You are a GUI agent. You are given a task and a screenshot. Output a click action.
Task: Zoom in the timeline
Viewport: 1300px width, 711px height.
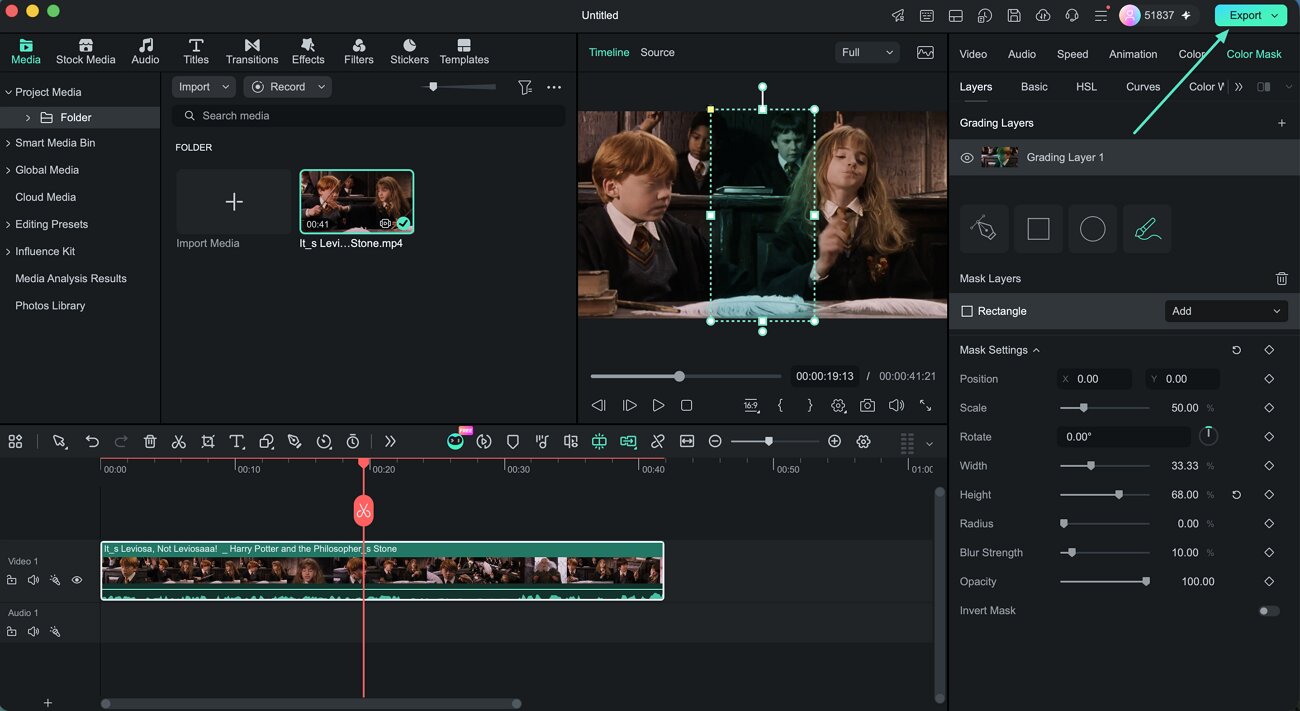click(834, 441)
